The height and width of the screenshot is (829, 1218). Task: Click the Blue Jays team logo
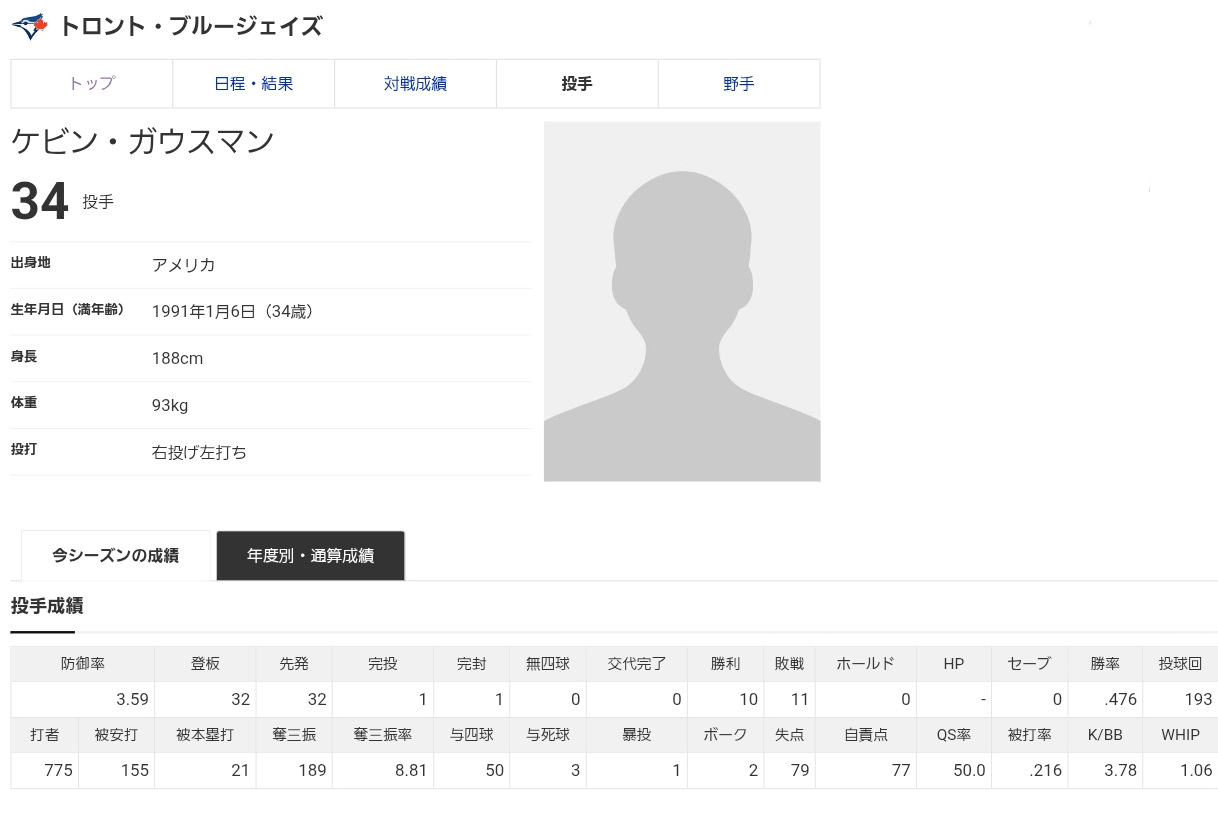29,27
